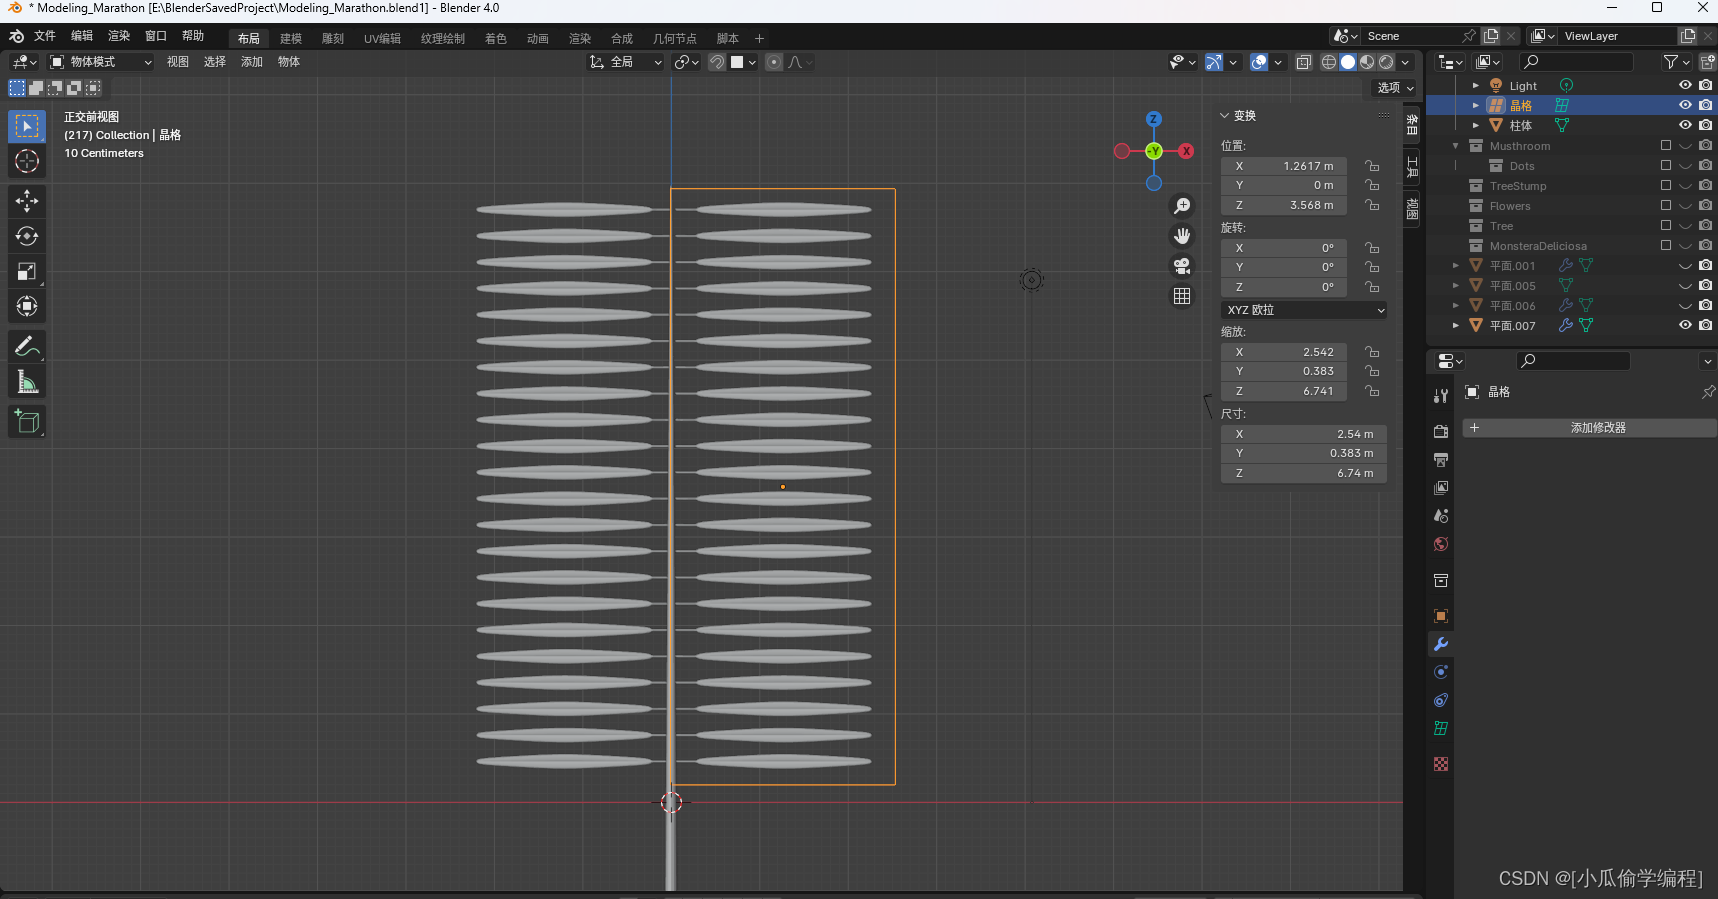Open the 物体模式 mode dropdown

point(101,62)
